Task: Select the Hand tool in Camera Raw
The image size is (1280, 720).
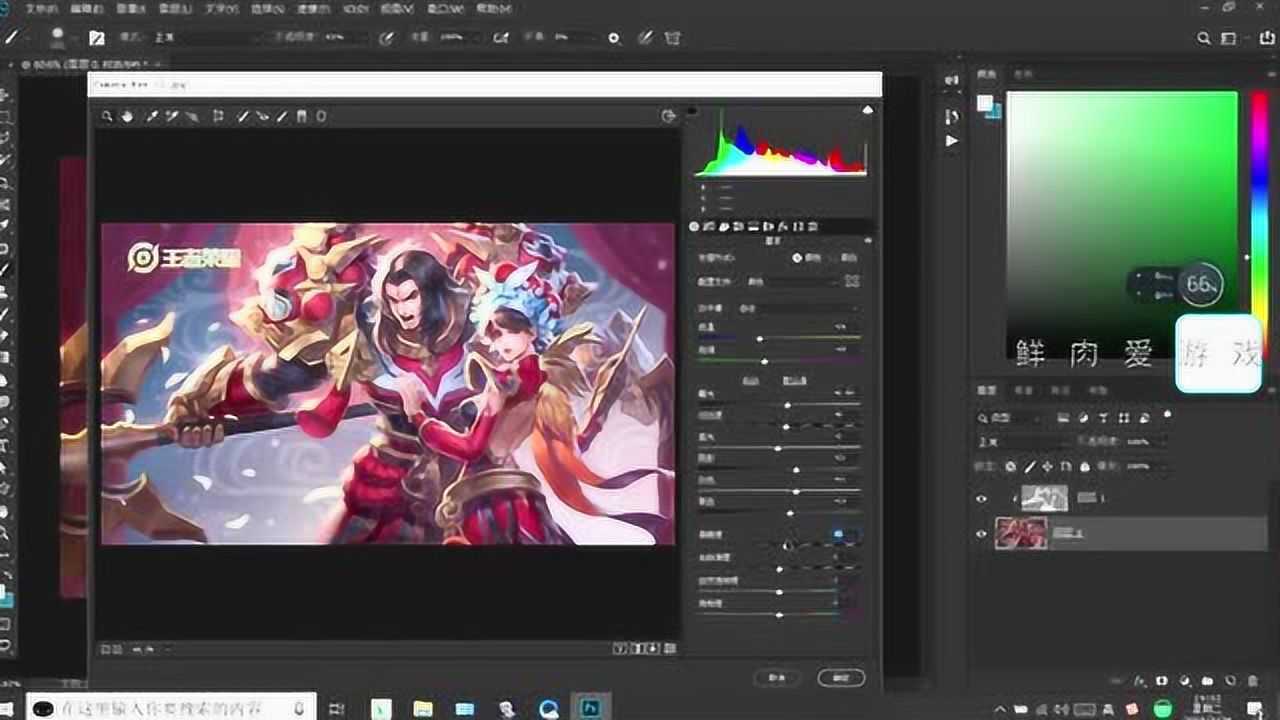Action: [x=128, y=116]
